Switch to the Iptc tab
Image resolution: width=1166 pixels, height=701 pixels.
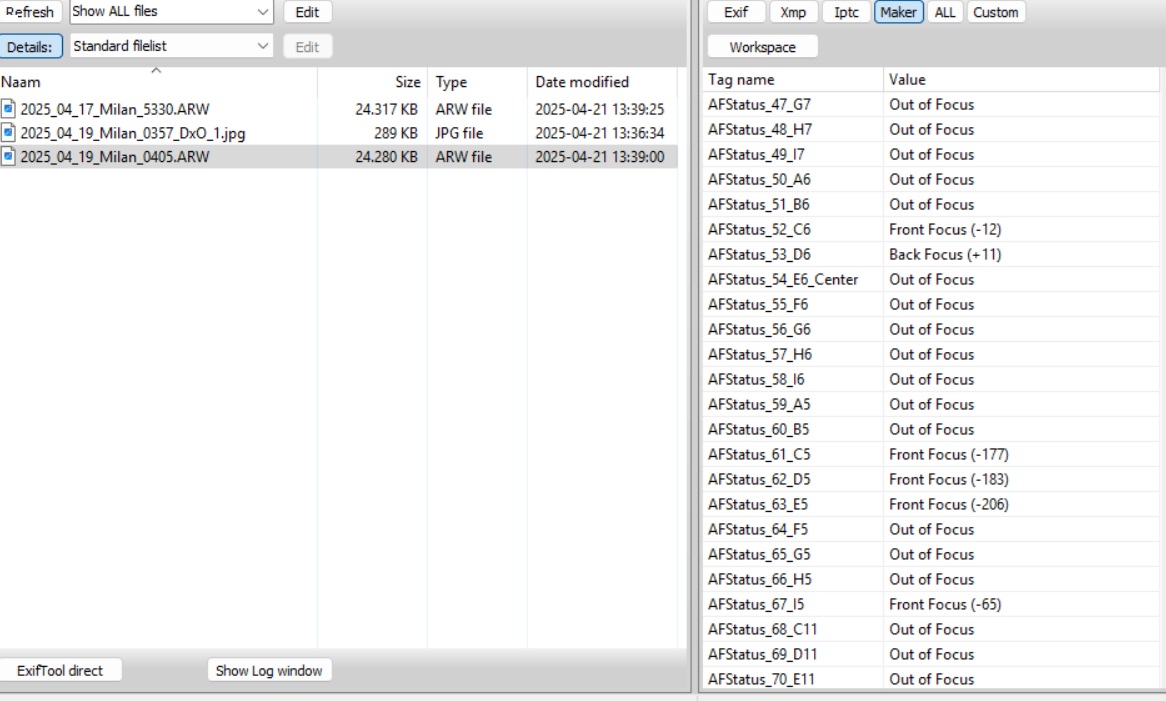click(x=846, y=12)
